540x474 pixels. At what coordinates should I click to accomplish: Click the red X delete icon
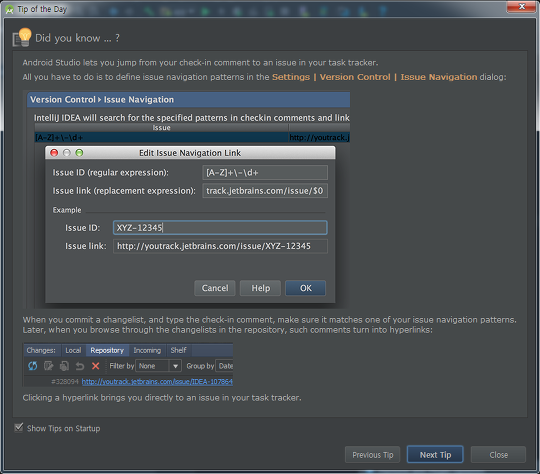[x=96, y=366]
